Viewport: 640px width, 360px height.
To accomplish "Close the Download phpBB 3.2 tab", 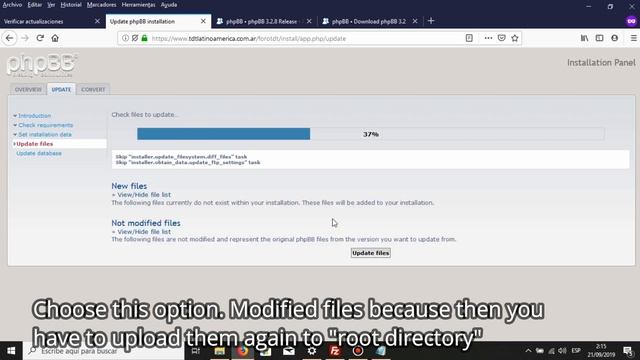I will click(x=415, y=21).
